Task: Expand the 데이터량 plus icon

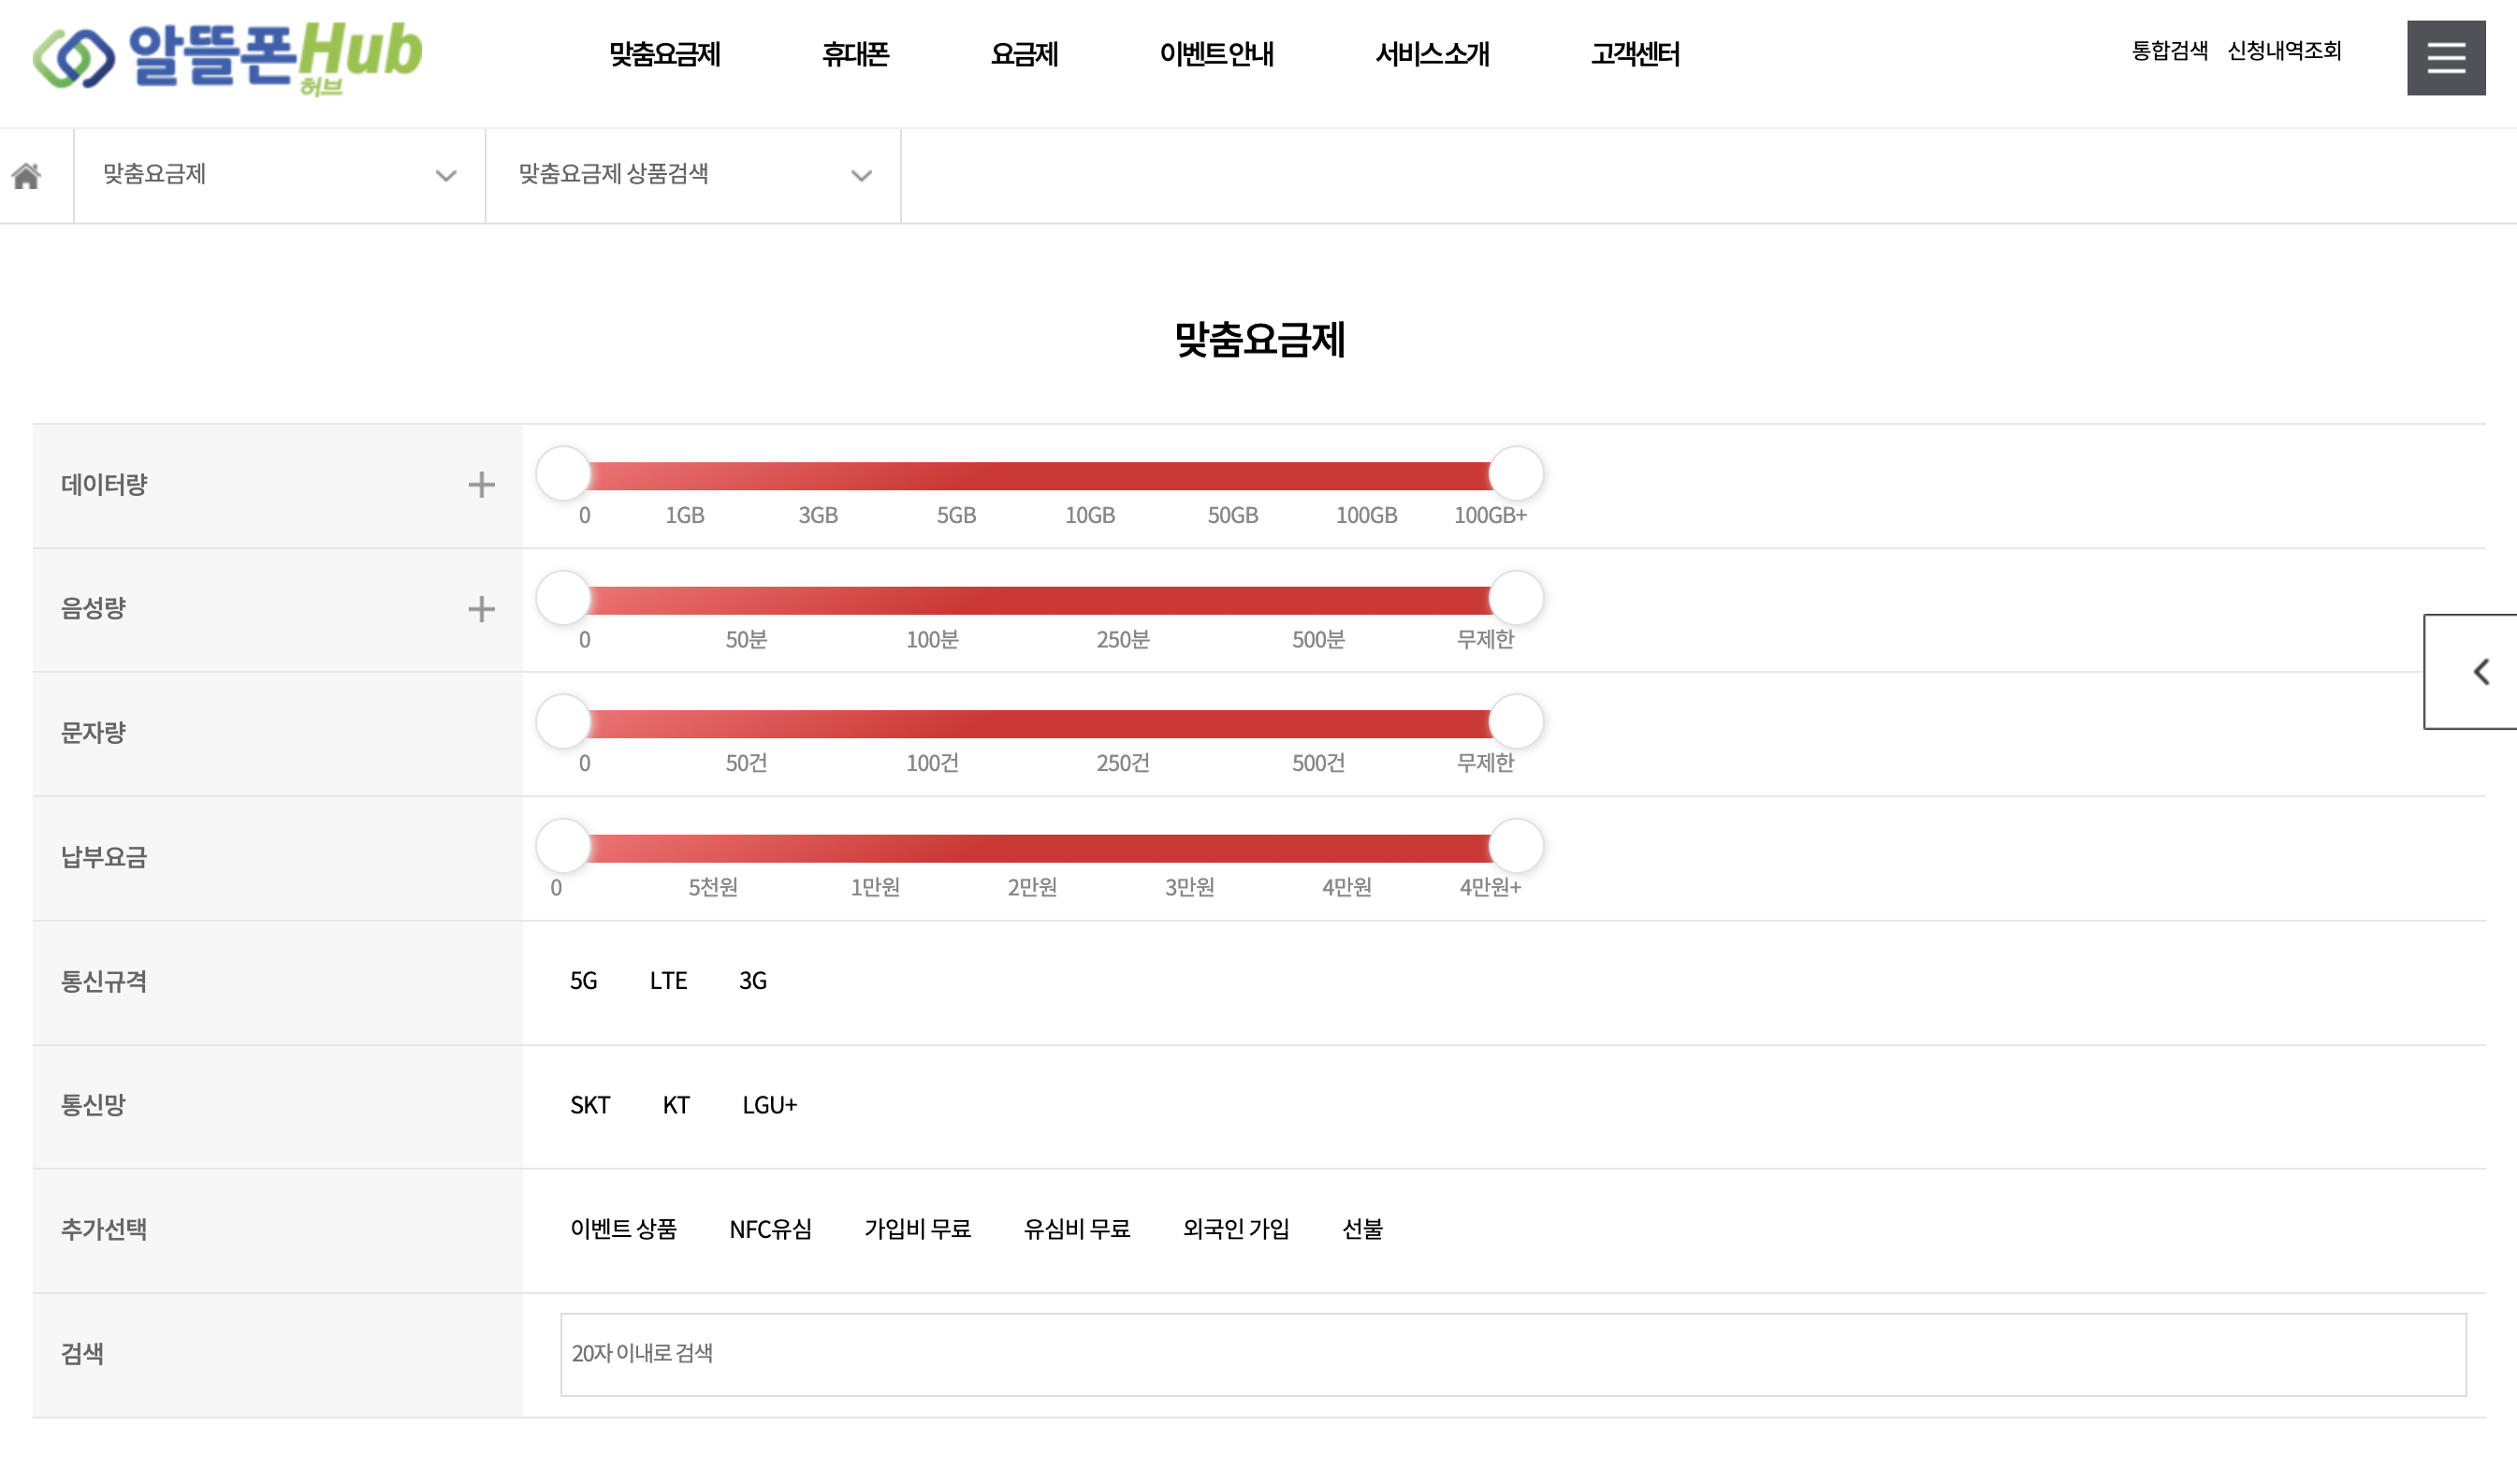Action: coord(481,485)
